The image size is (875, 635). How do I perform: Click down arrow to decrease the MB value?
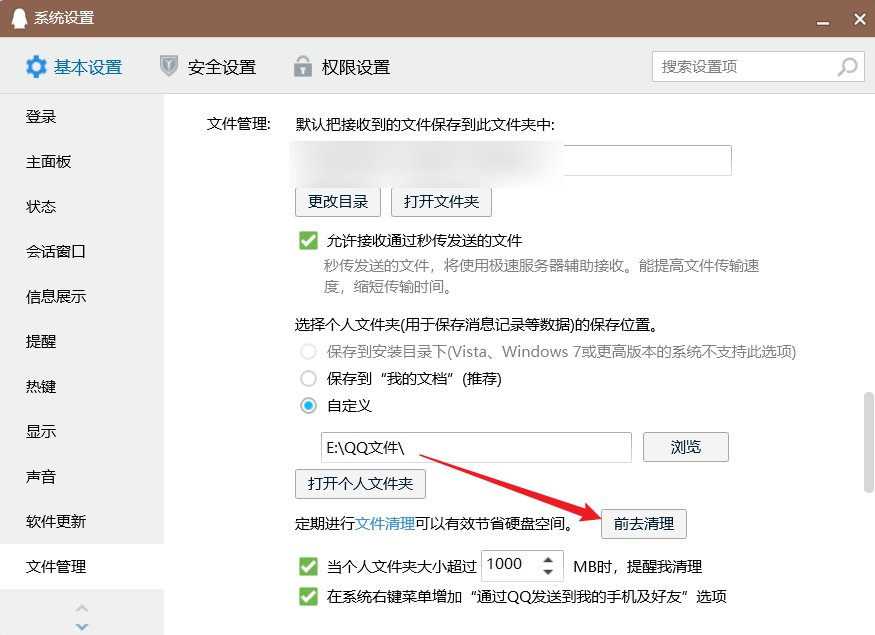548,572
